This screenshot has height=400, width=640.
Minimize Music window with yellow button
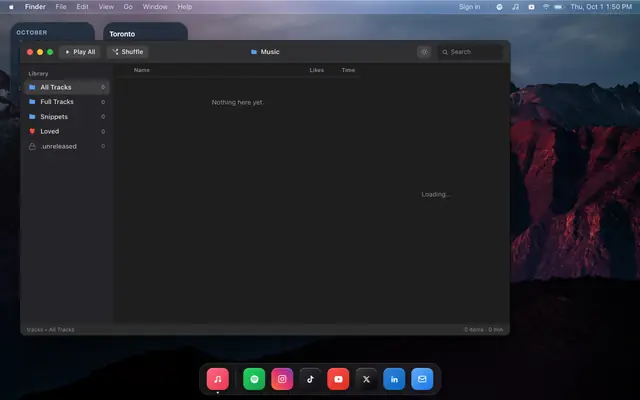click(40, 52)
